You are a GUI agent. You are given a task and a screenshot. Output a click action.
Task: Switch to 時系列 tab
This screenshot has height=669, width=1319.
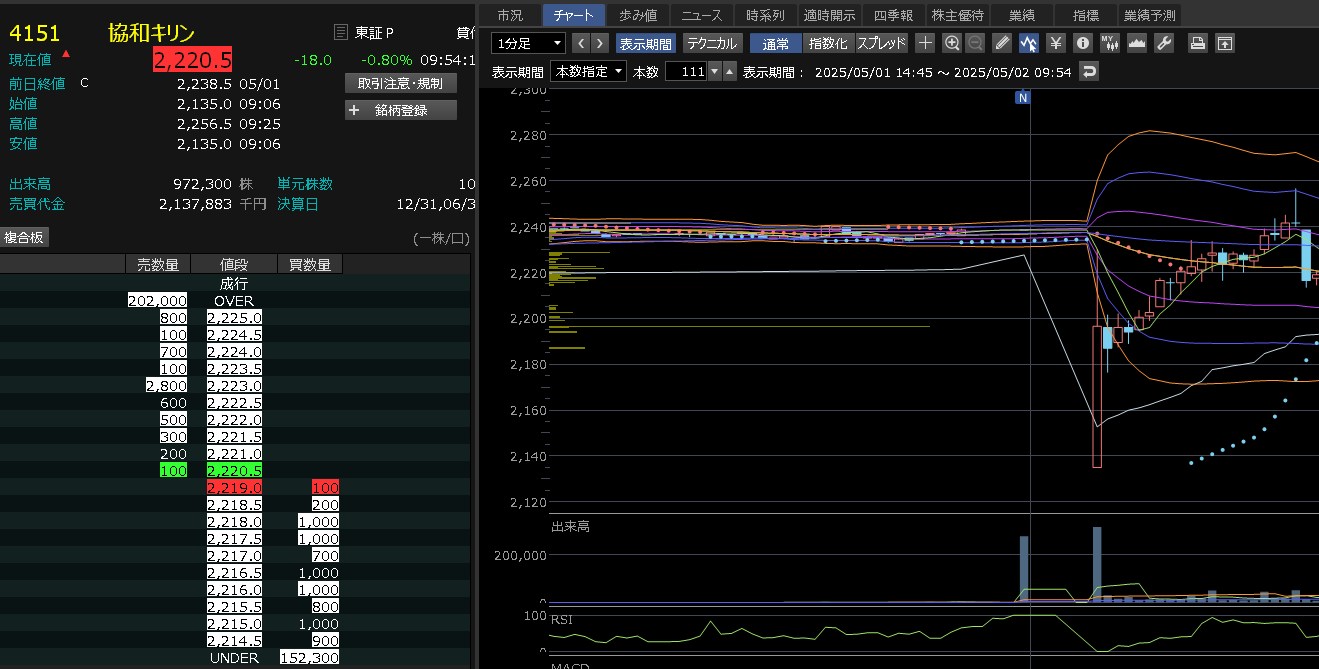[x=766, y=15]
